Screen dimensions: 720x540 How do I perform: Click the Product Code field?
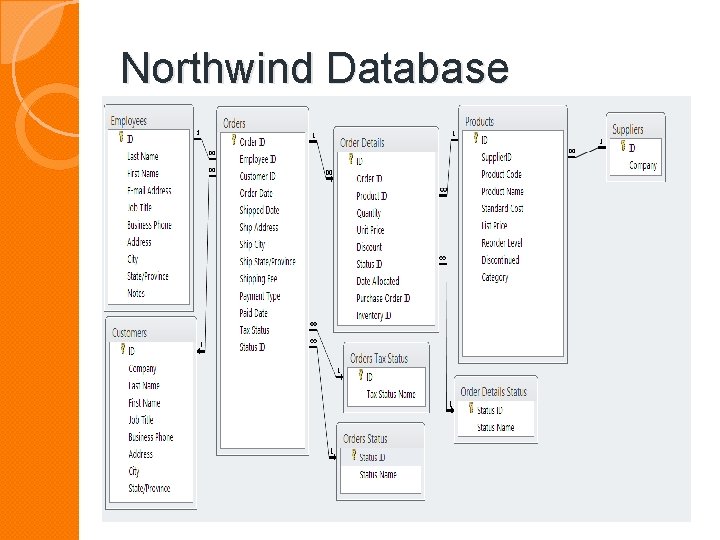(x=501, y=174)
